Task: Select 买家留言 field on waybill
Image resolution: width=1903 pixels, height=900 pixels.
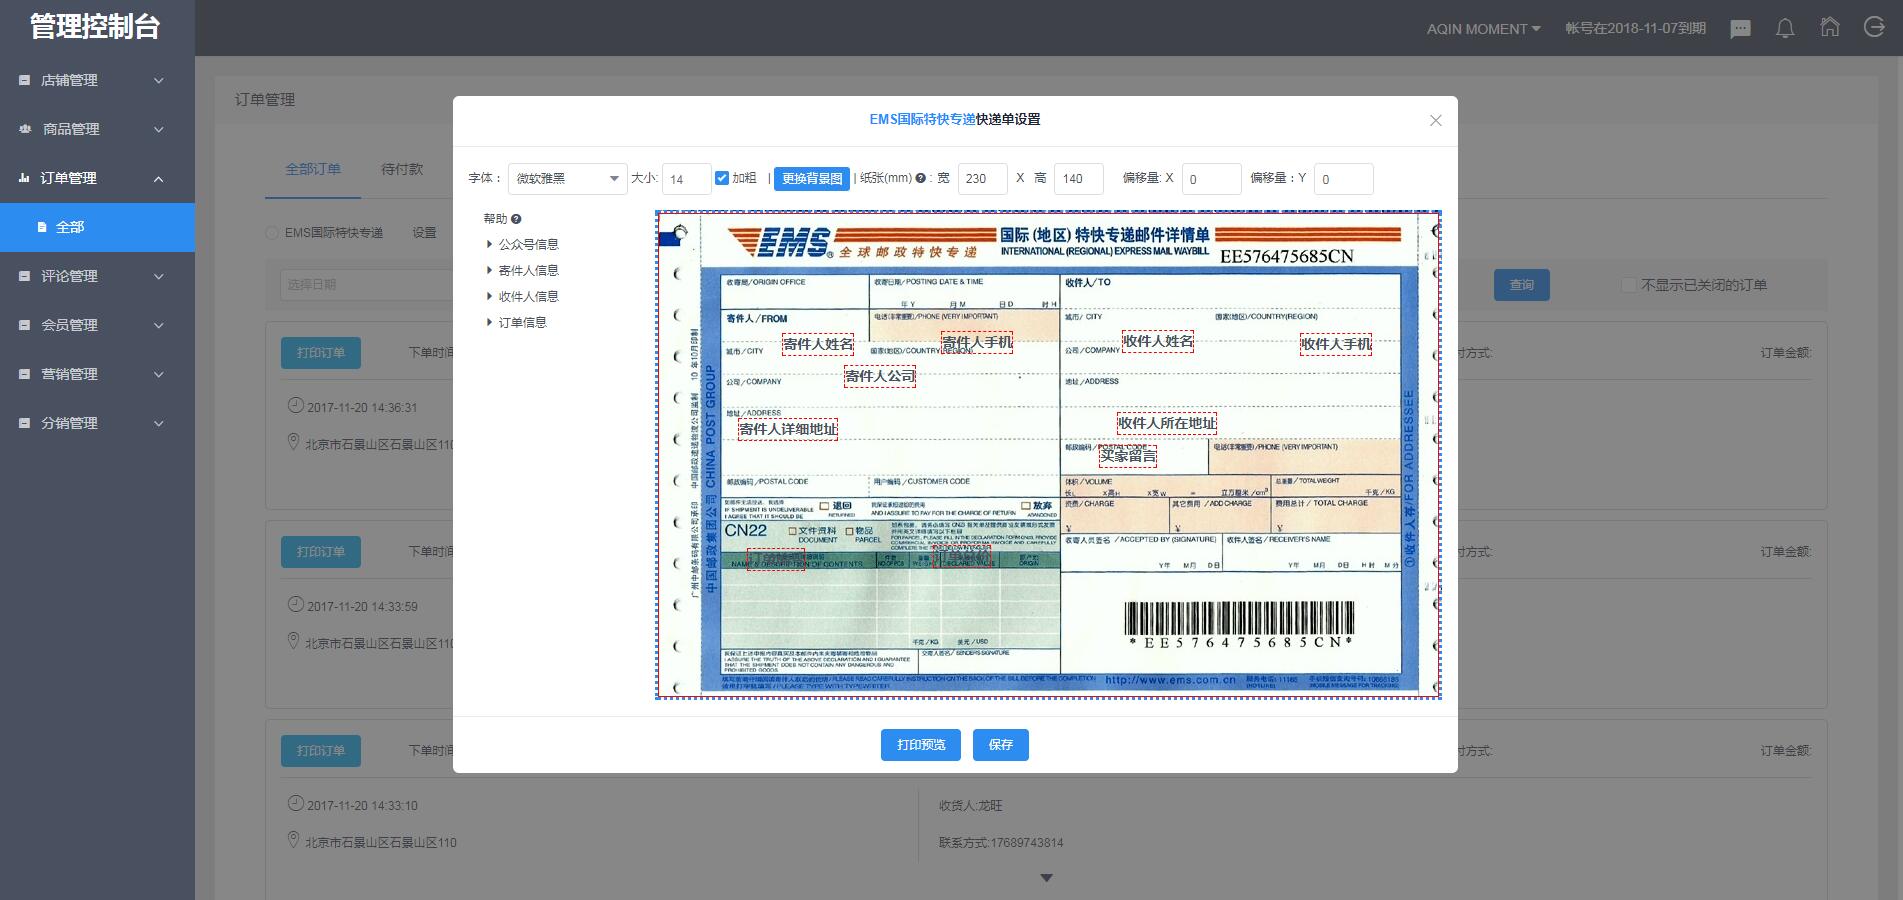Action: [x=1128, y=456]
